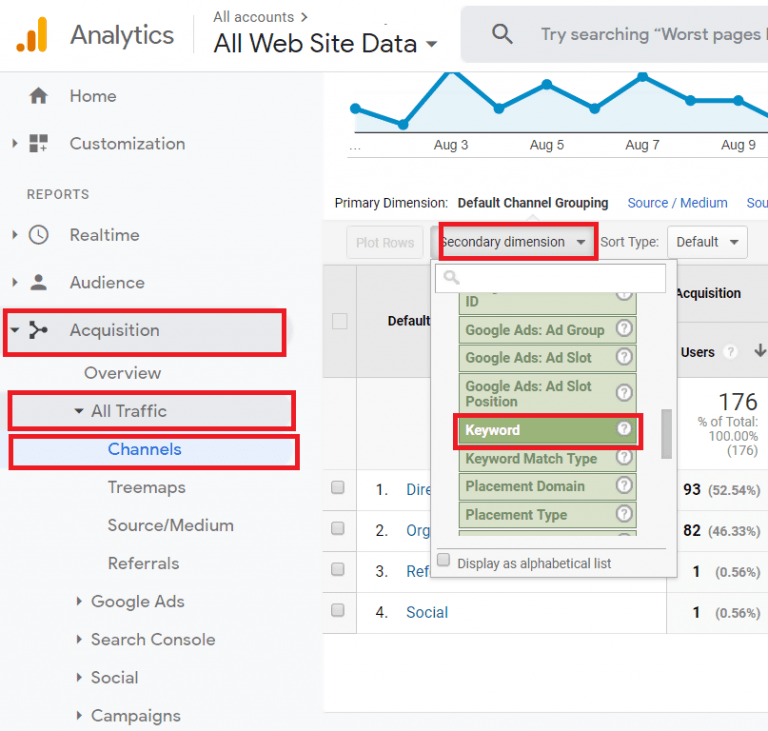Screen dimensions: 768x731
Task: Open the Secondary dimension dropdown
Action: [x=513, y=242]
